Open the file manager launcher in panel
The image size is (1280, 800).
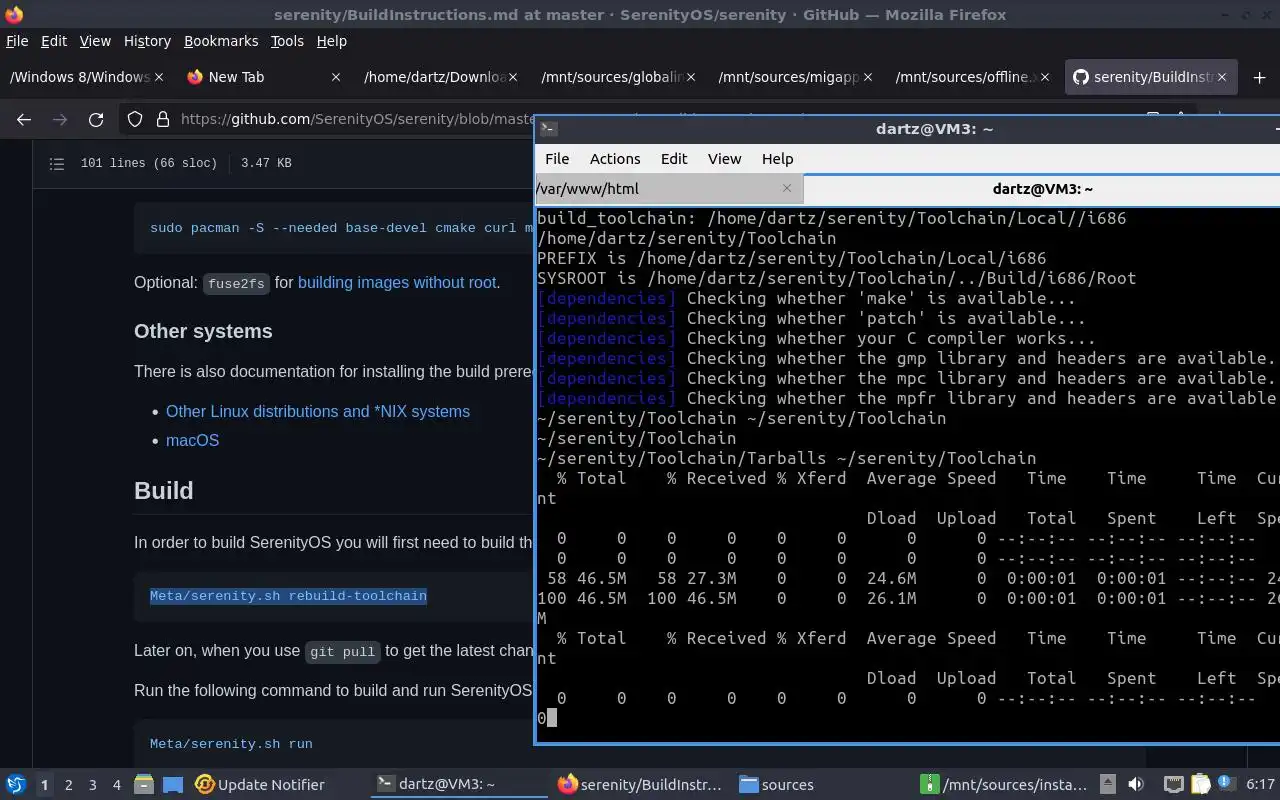click(143, 785)
